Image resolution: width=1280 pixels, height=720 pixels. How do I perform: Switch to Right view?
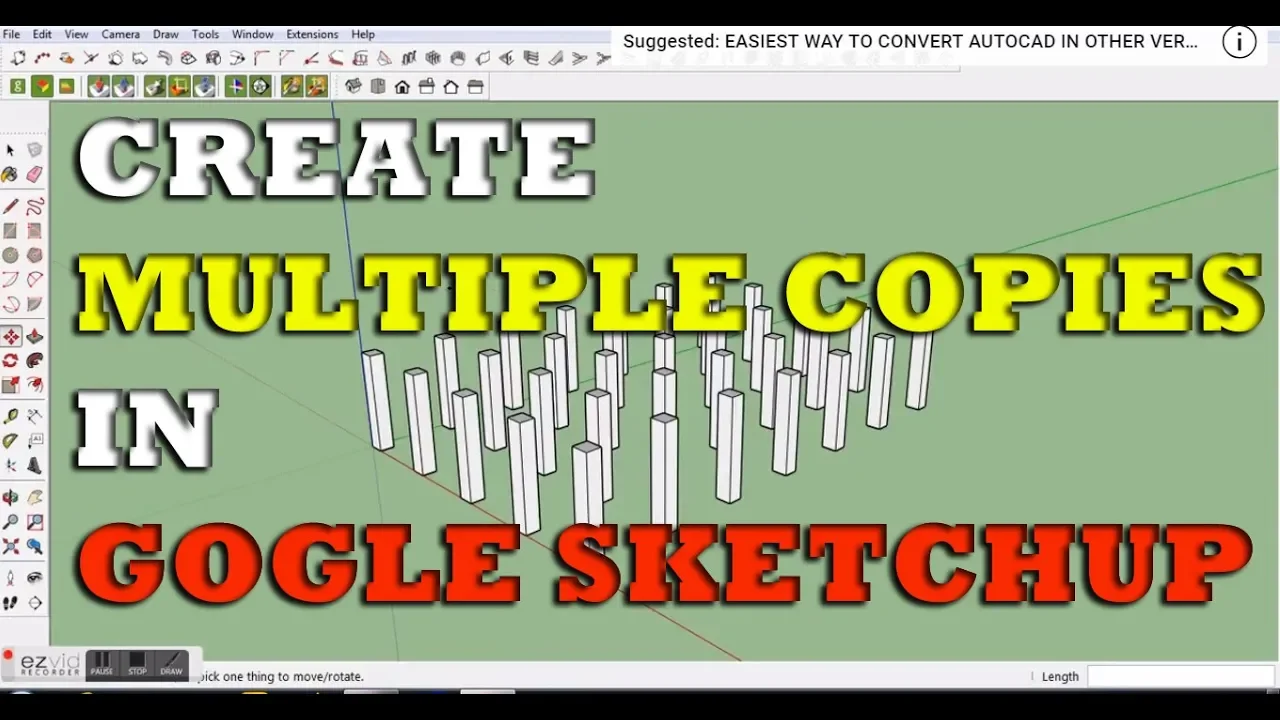point(427,87)
